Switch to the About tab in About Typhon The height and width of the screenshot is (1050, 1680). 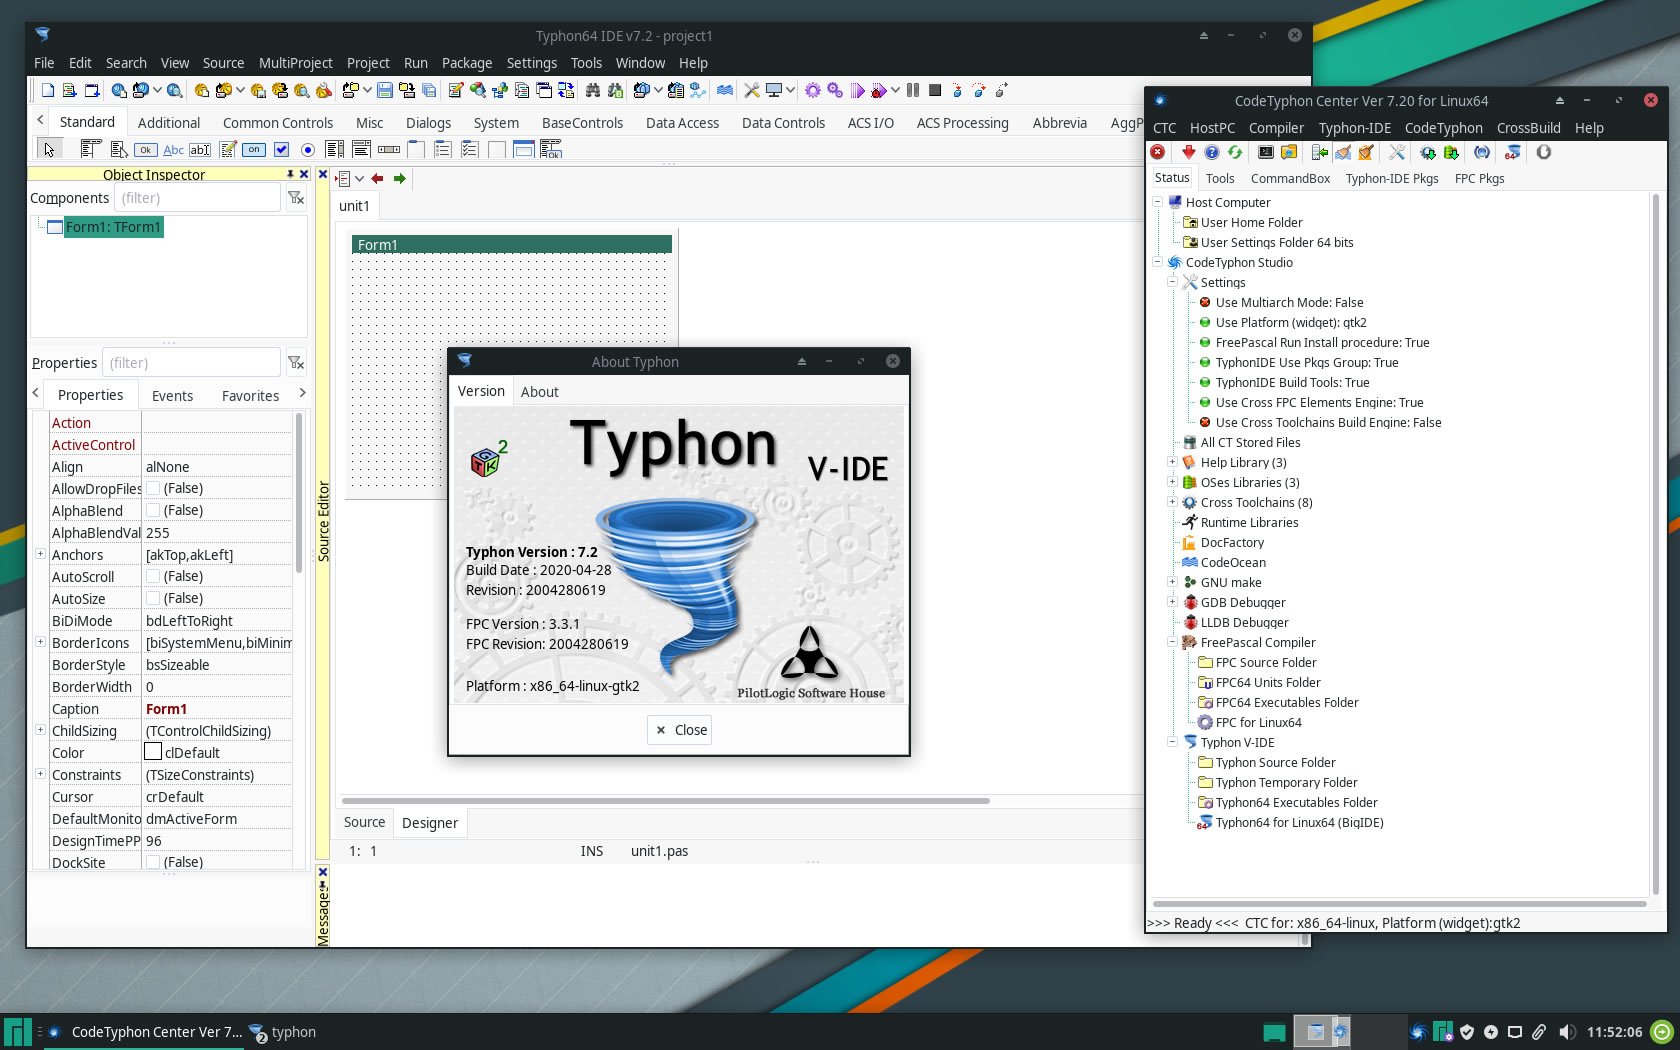[539, 392]
